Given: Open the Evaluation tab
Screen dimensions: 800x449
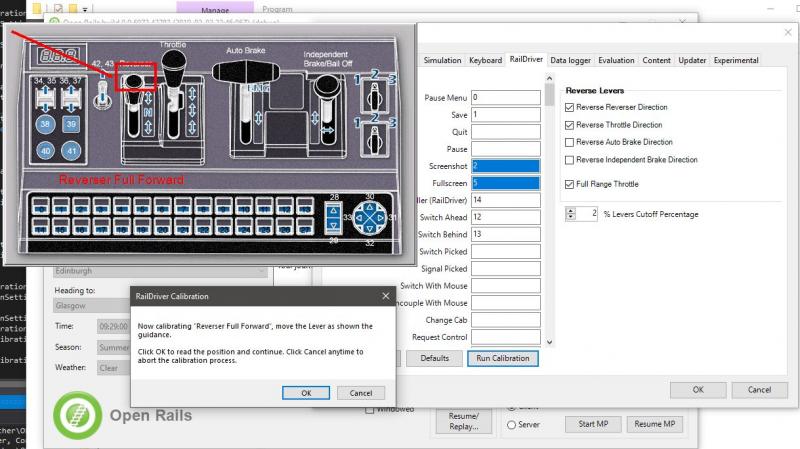Looking at the screenshot, I should [x=616, y=60].
